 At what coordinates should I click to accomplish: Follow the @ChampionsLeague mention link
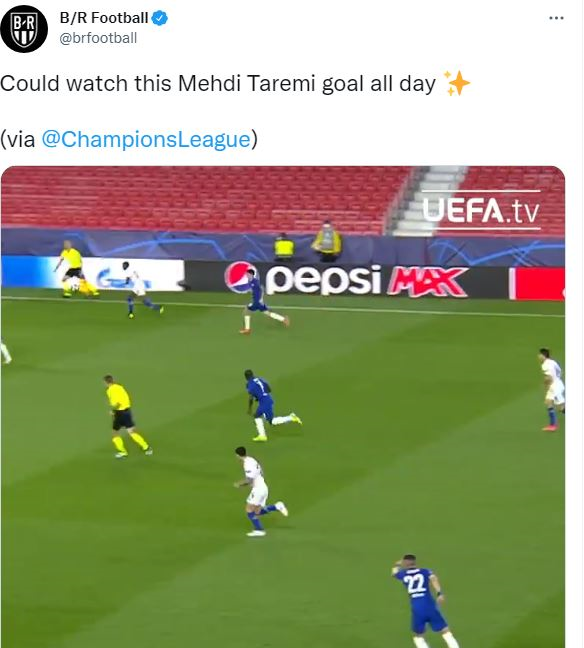point(146,139)
